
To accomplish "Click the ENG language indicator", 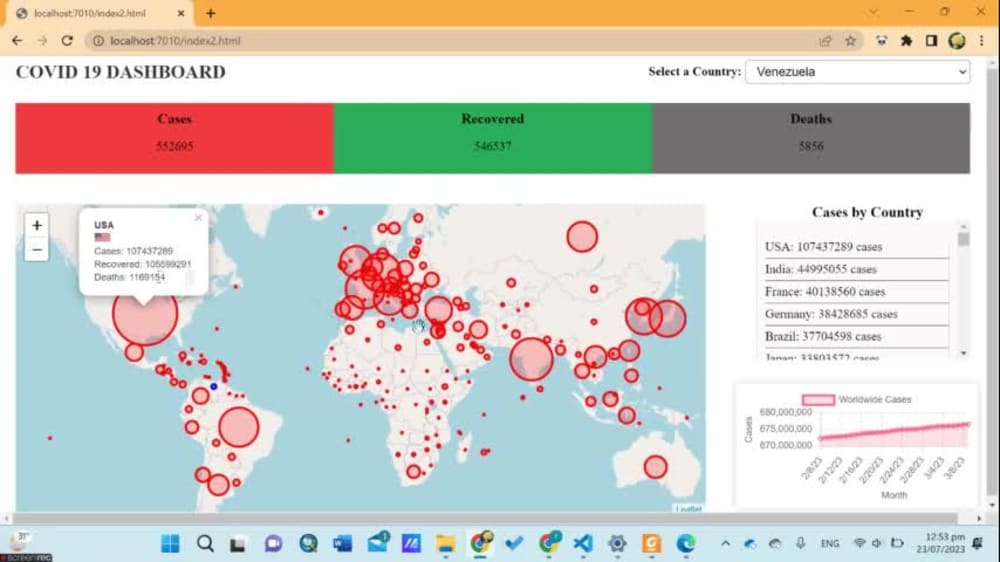I will (830, 544).
